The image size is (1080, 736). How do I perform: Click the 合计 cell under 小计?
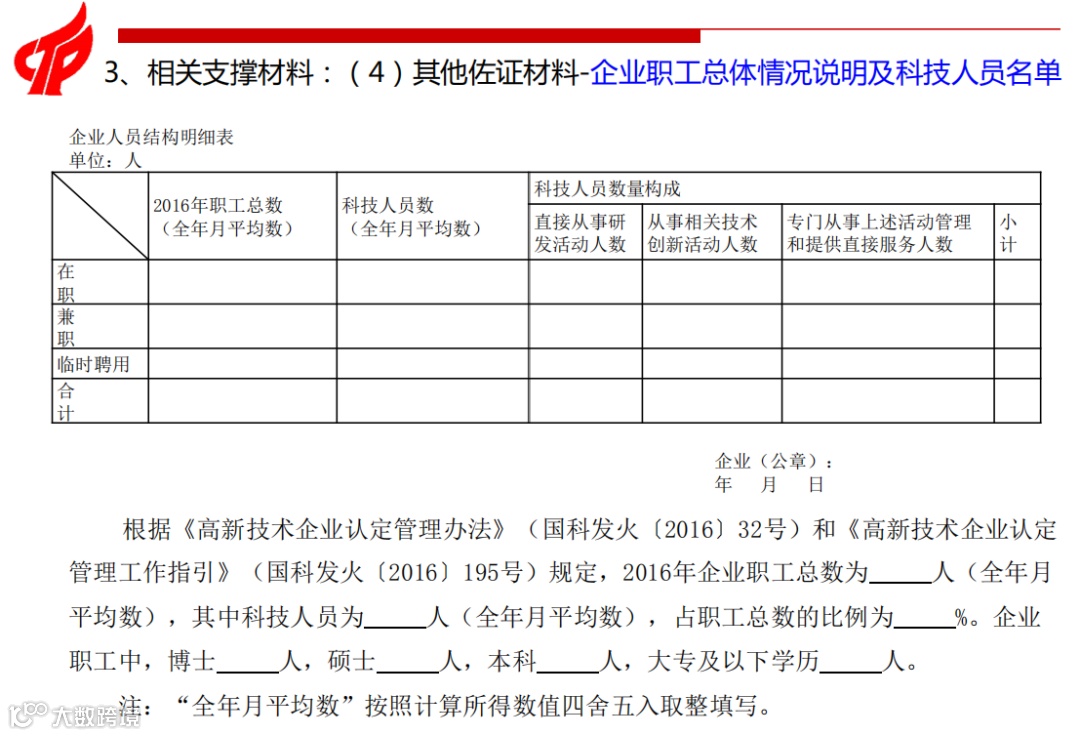pos(1017,401)
